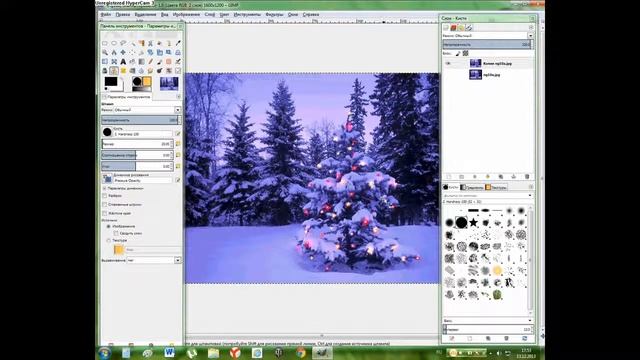Expand the Параметры динамики section
Screen dimensions: 640x360
click(x=104, y=189)
